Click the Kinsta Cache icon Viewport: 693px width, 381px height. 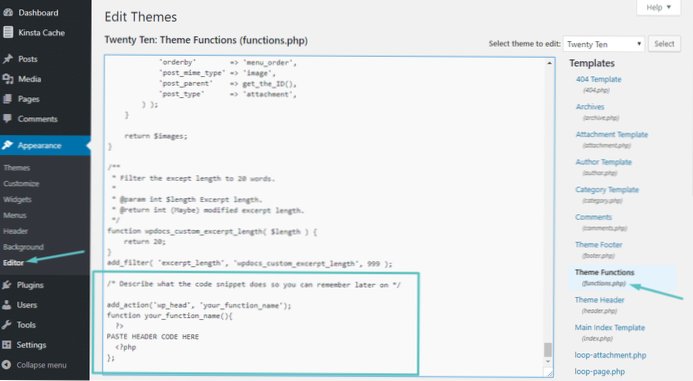pos(8,32)
